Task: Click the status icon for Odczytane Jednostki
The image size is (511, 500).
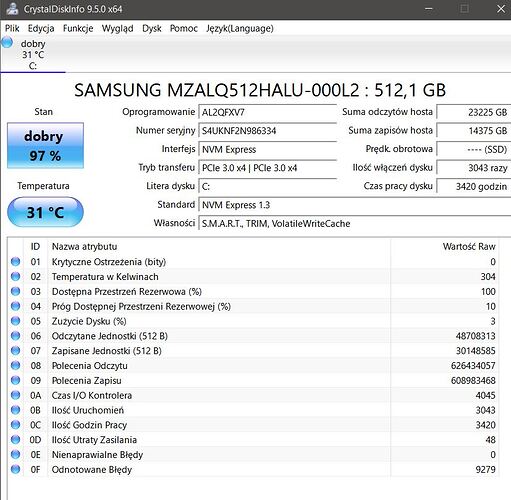Action: [x=15, y=336]
